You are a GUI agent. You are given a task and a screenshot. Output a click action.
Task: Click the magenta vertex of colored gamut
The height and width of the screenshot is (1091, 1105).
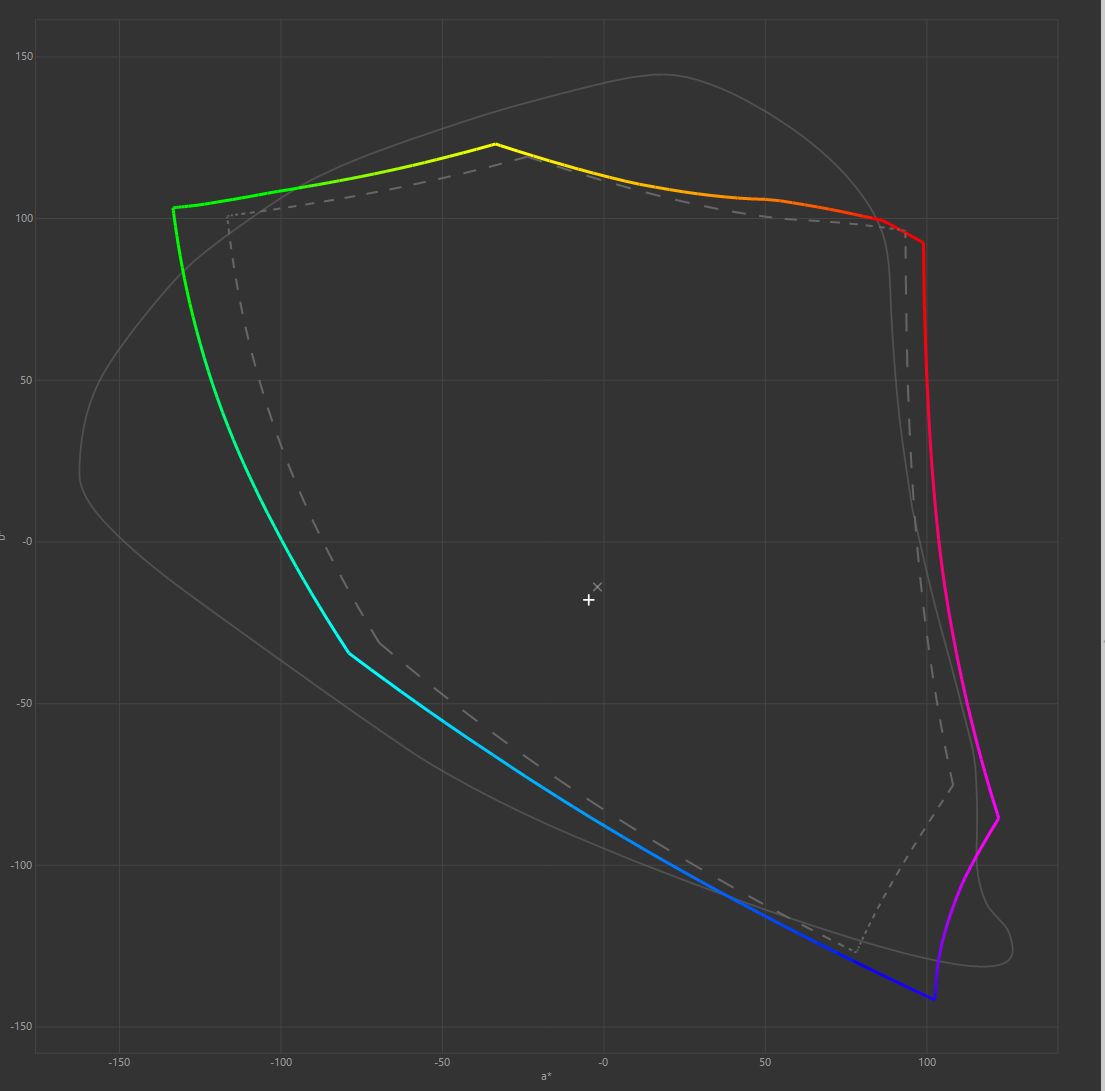tap(998, 819)
